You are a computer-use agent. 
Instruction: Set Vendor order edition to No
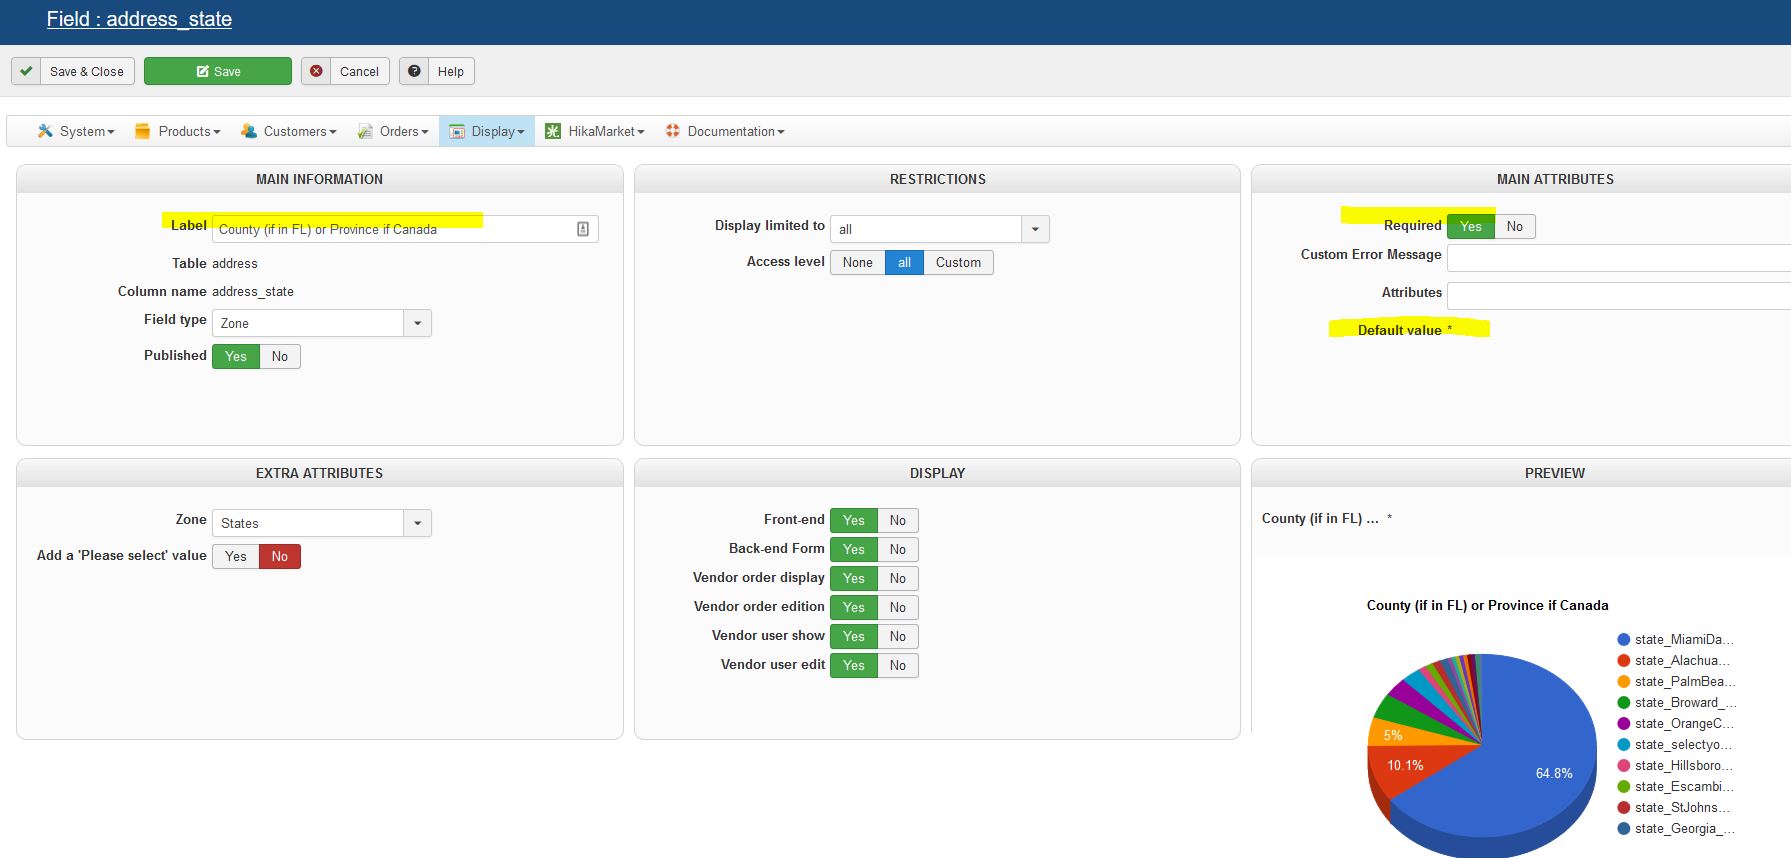pos(898,607)
